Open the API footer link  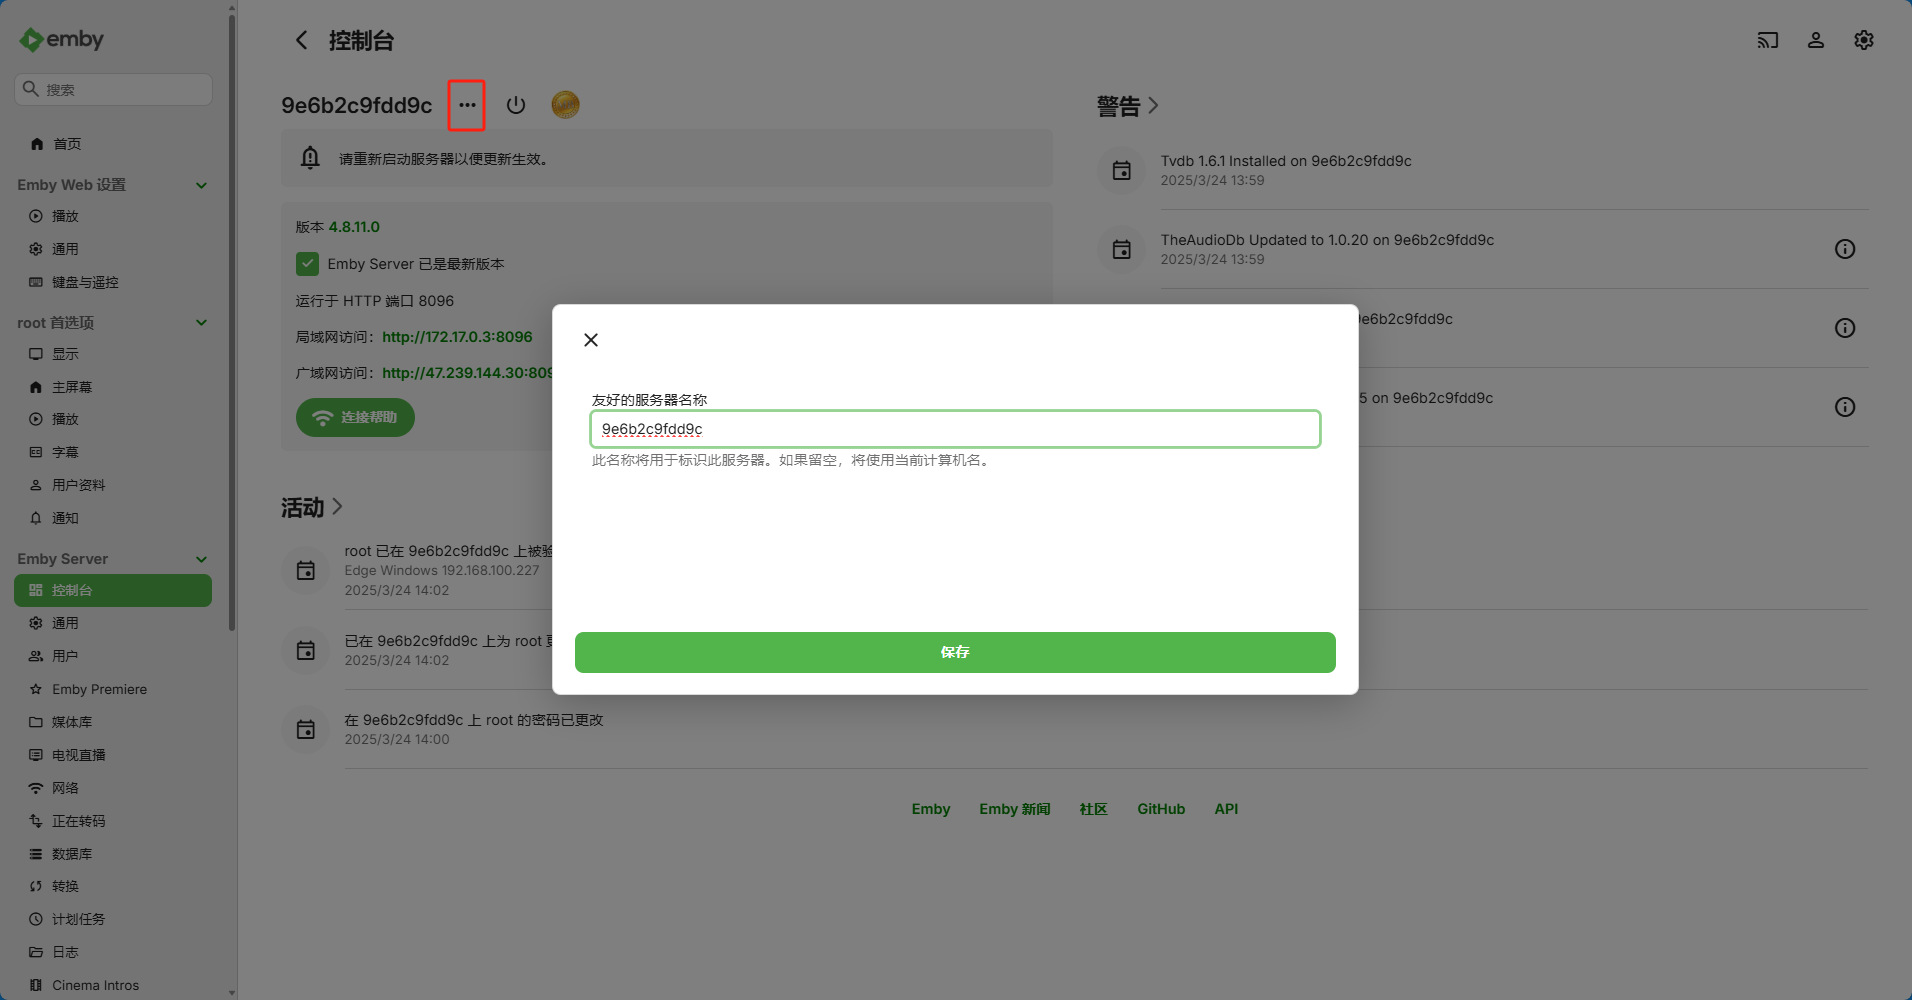point(1226,809)
